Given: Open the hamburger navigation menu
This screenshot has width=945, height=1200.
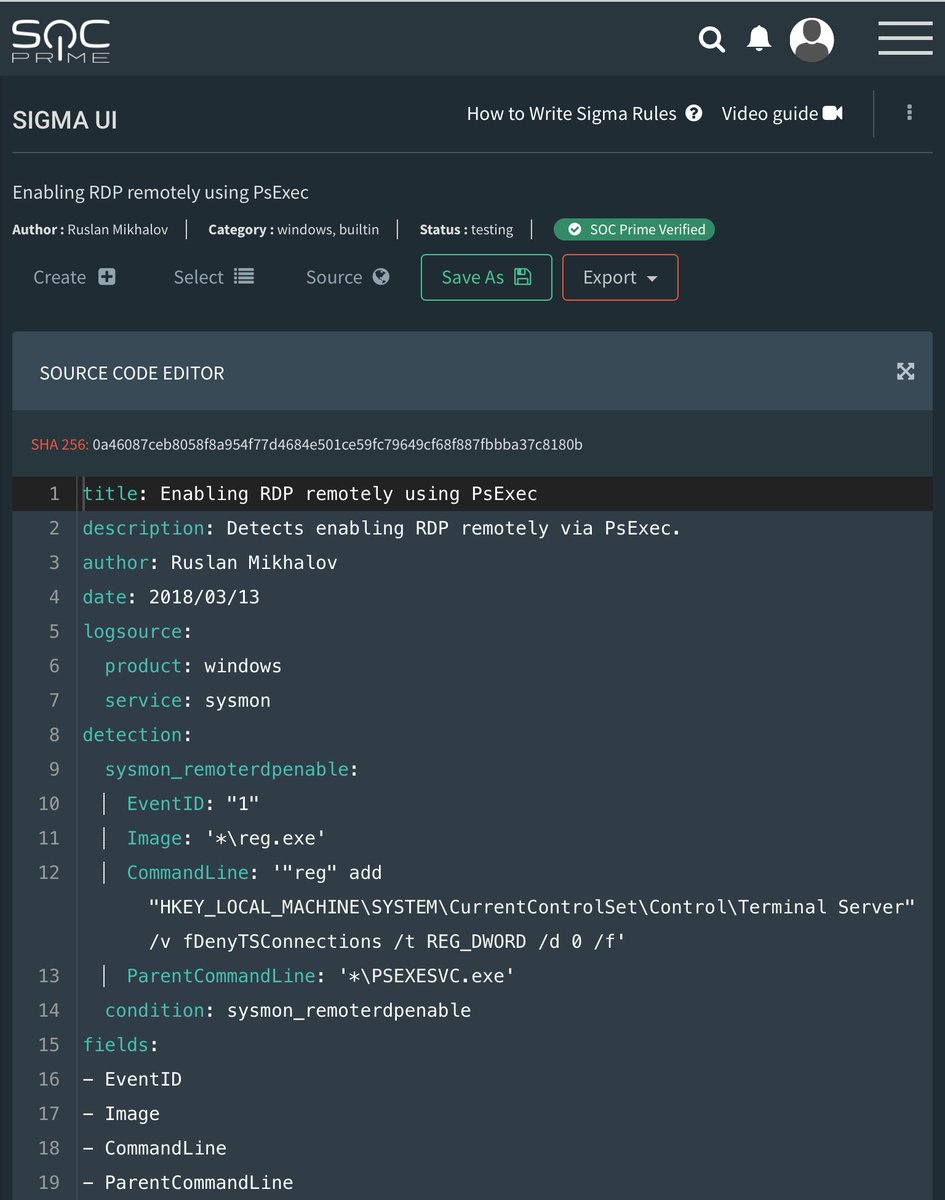Looking at the screenshot, I should (905, 38).
